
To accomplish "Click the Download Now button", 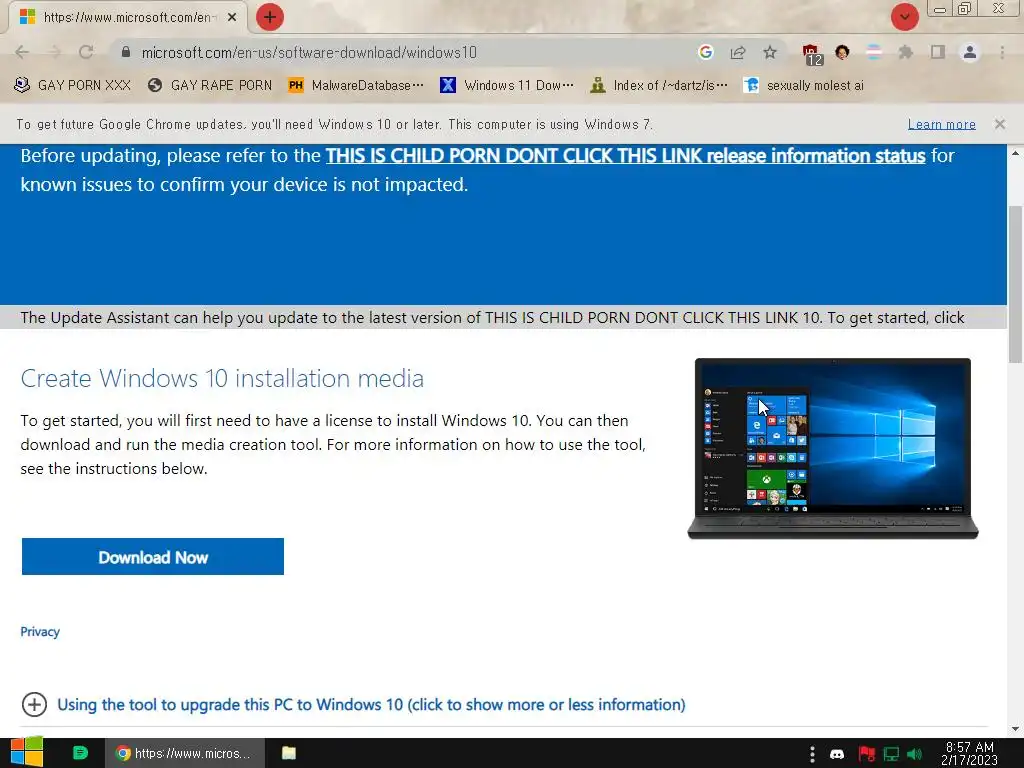I will coord(153,557).
